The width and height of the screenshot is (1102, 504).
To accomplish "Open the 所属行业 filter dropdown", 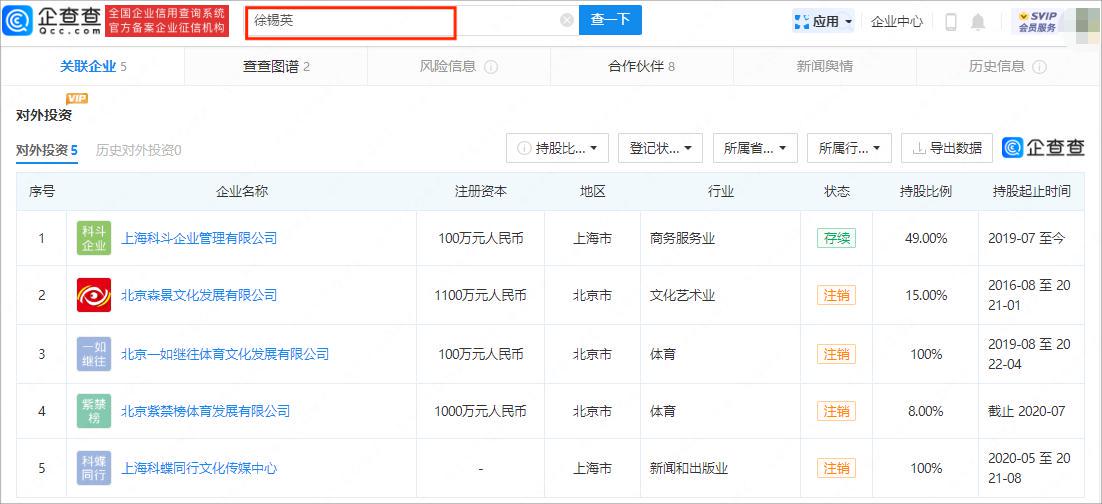I will pos(849,148).
